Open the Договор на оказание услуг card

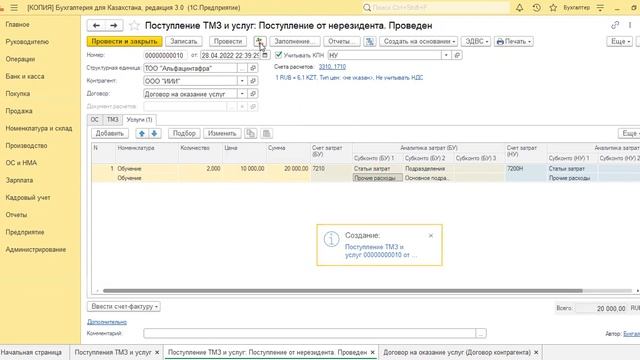tap(253, 94)
